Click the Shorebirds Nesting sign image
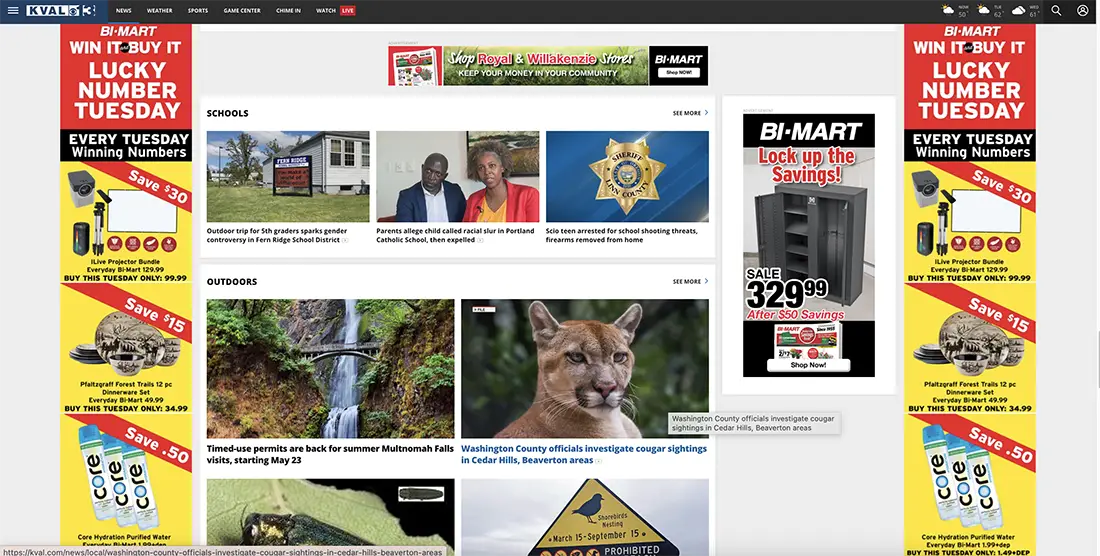Viewport: 1100px width, 556px height. 584,517
